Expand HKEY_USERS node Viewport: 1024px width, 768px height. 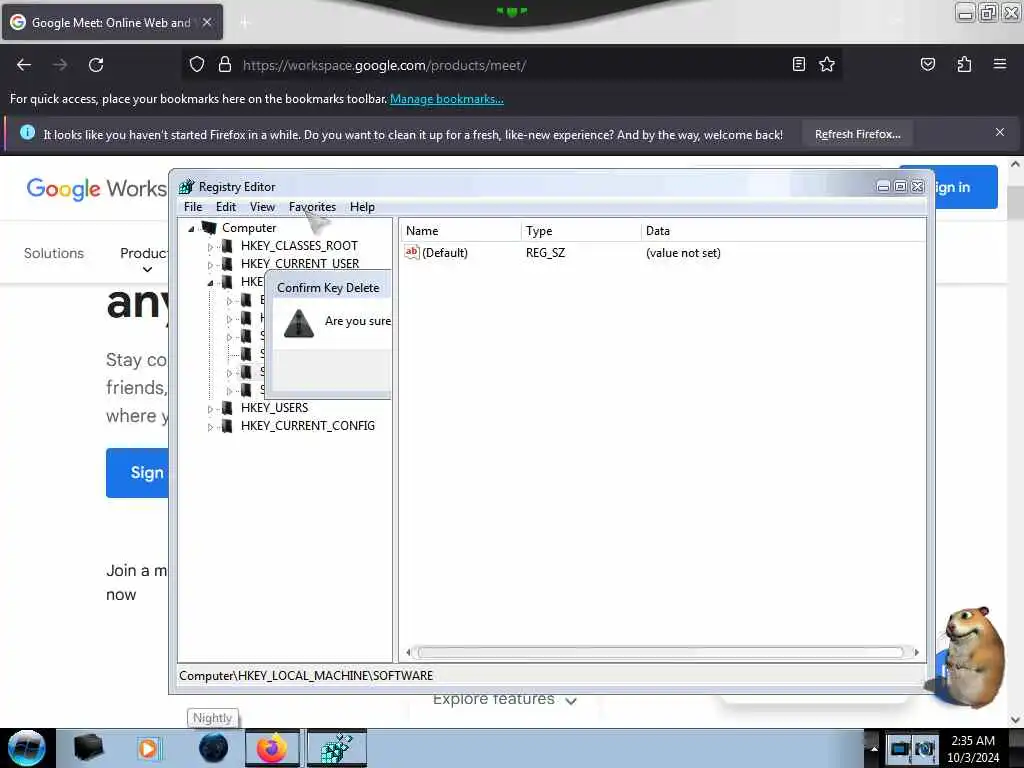[210, 409]
